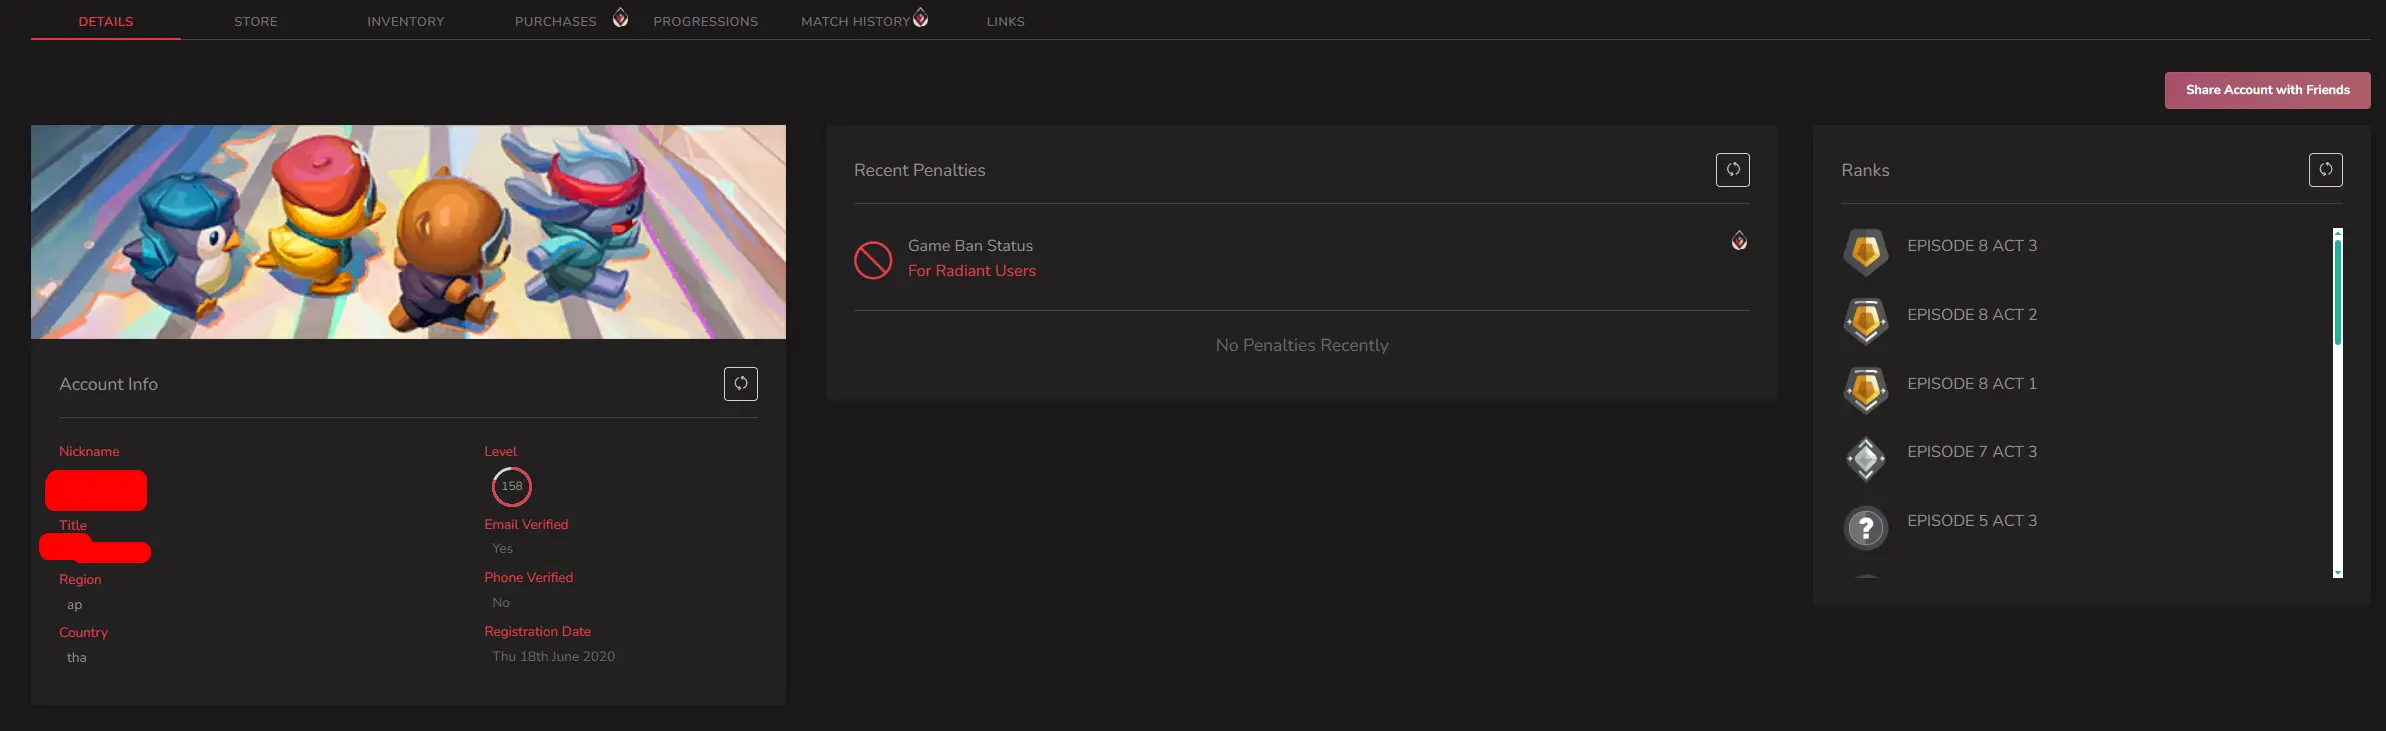The height and width of the screenshot is (731, 2386).
Task: Click Share Account with Friends button
Action: 2267,90
